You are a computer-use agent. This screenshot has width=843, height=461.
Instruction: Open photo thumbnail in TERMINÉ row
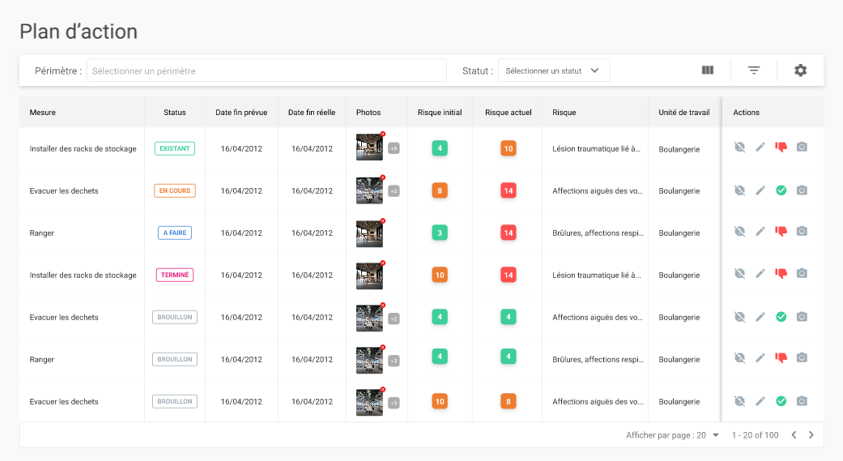coord(369,275)
